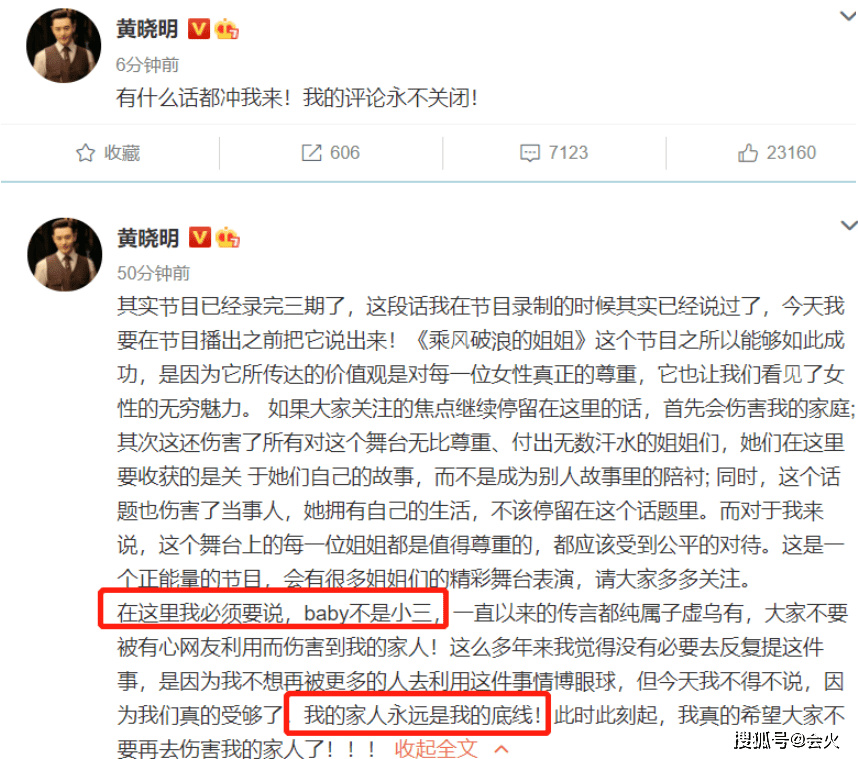Click the 23160 likes count
This screenshot has width=858, height=759.
tap(791, 153)
